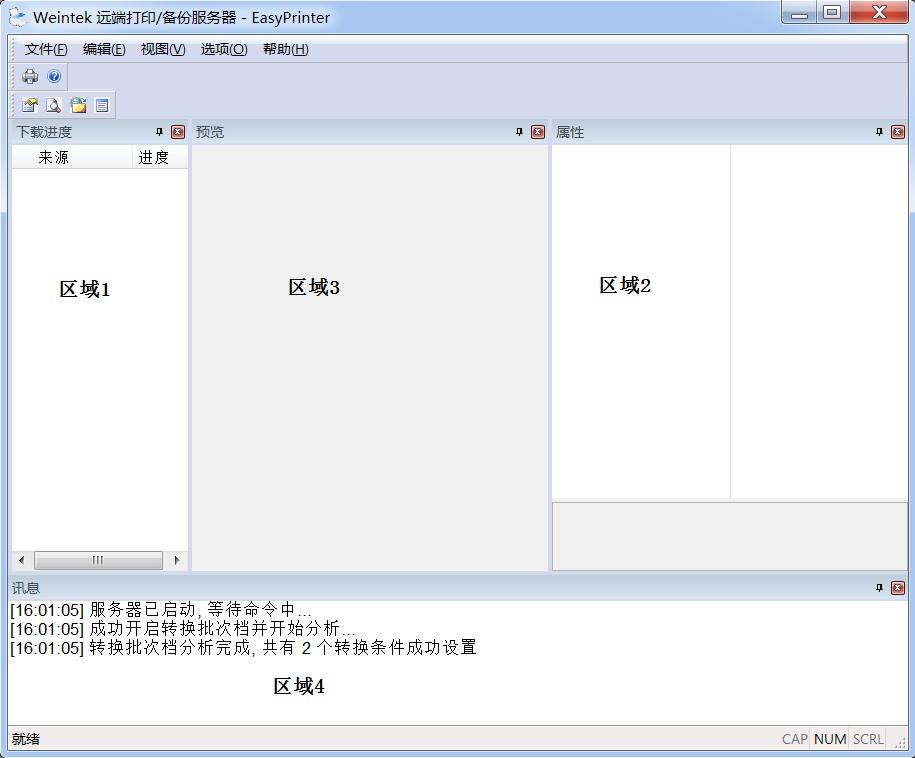Screen dimensions: 915x758
Task: Open the 帮助(H) menu
Action: coord(285,50)
